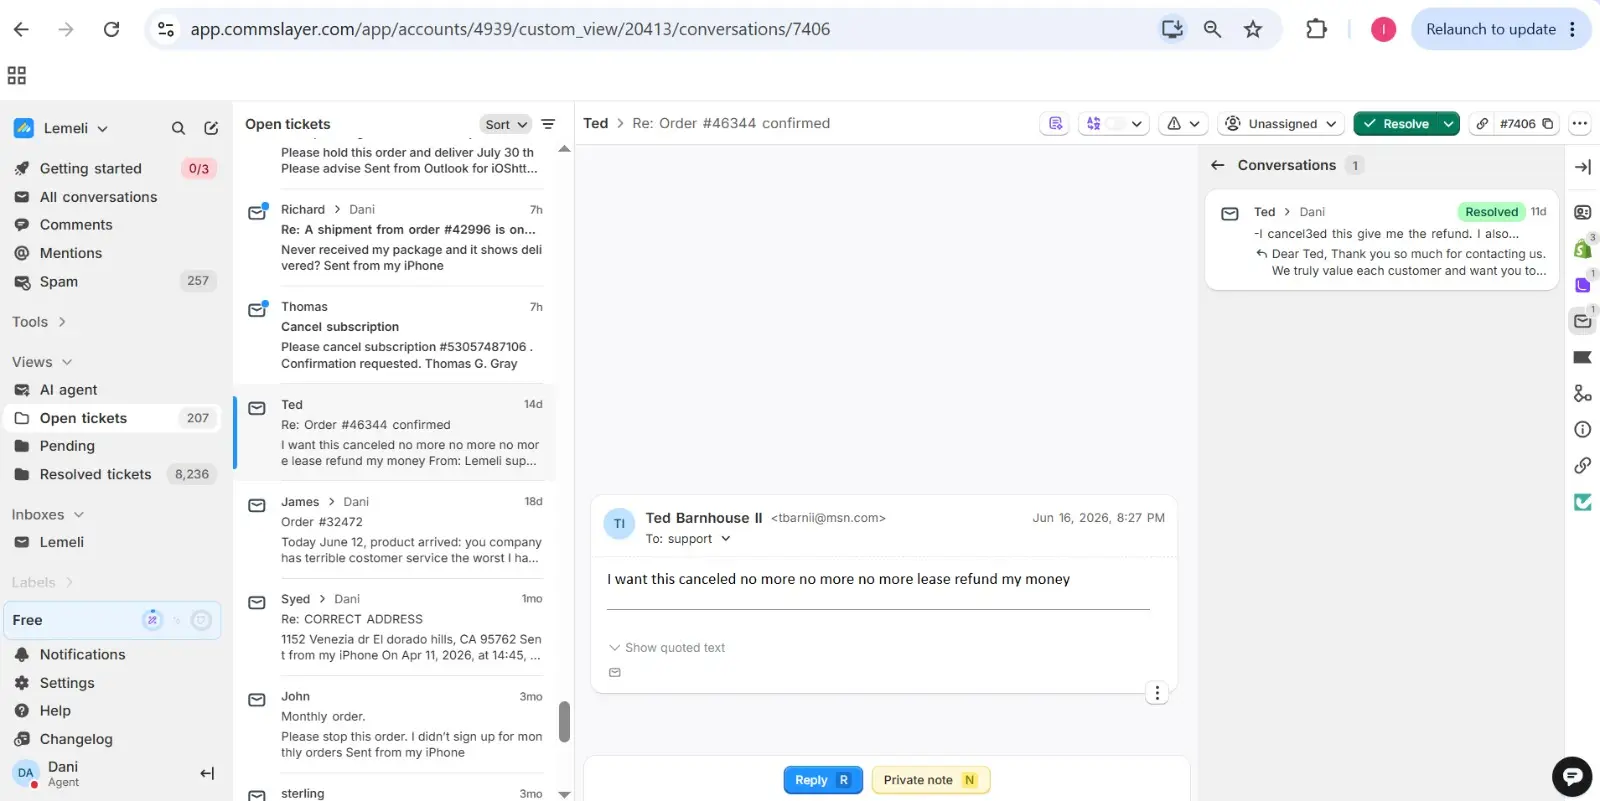The width and height of the screenshot is (1600, 801).
Task: Go to Getting started
Action: [x=113, y=169]
